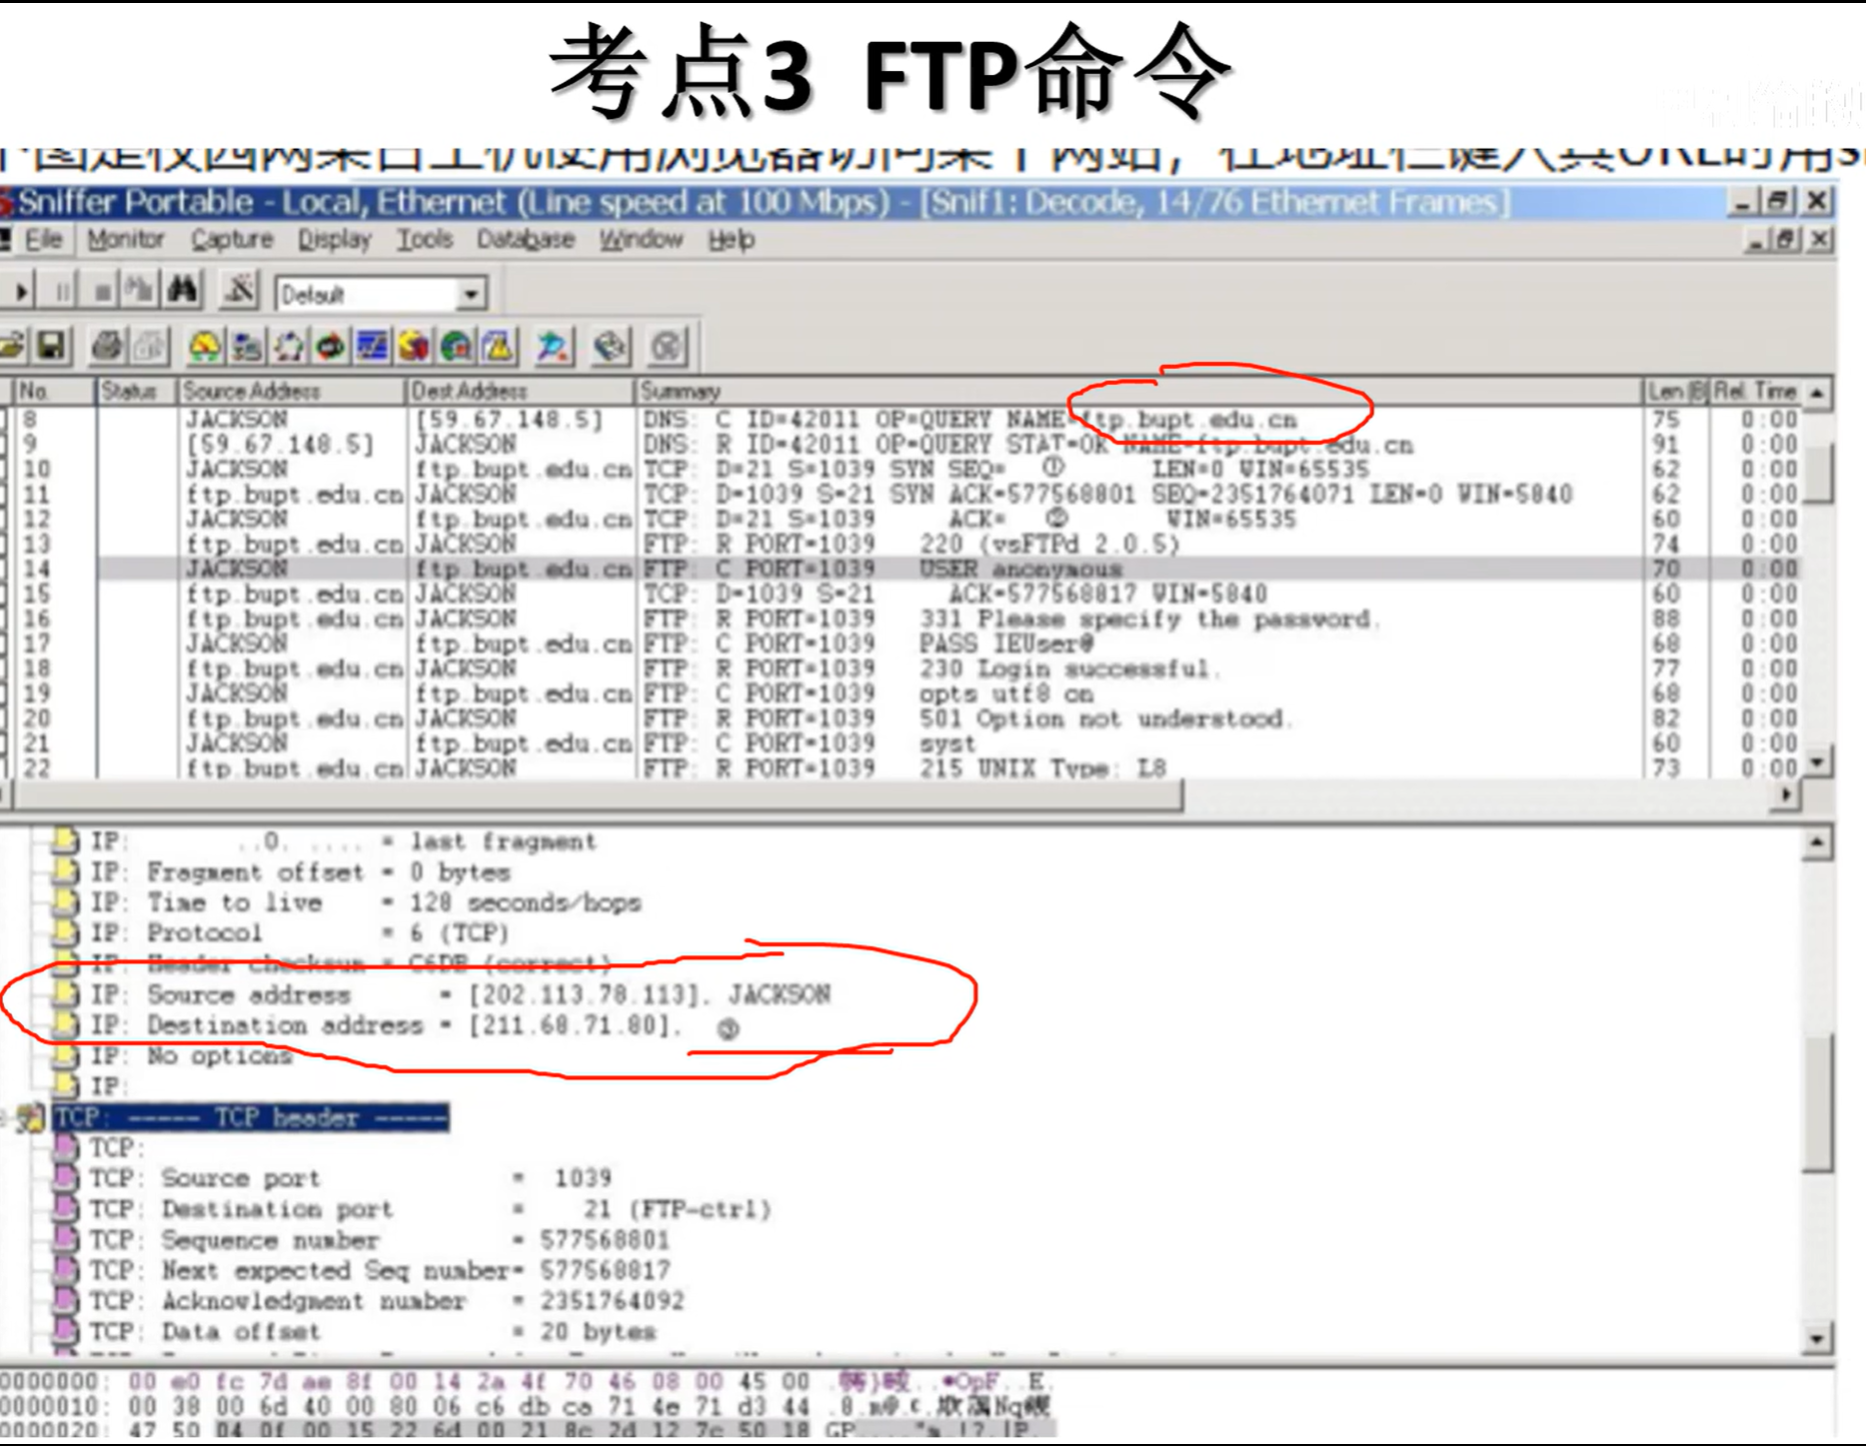The image size is (1866, 1446).
Task: Select packet 8 DNS query row
Action: [900, 419]
